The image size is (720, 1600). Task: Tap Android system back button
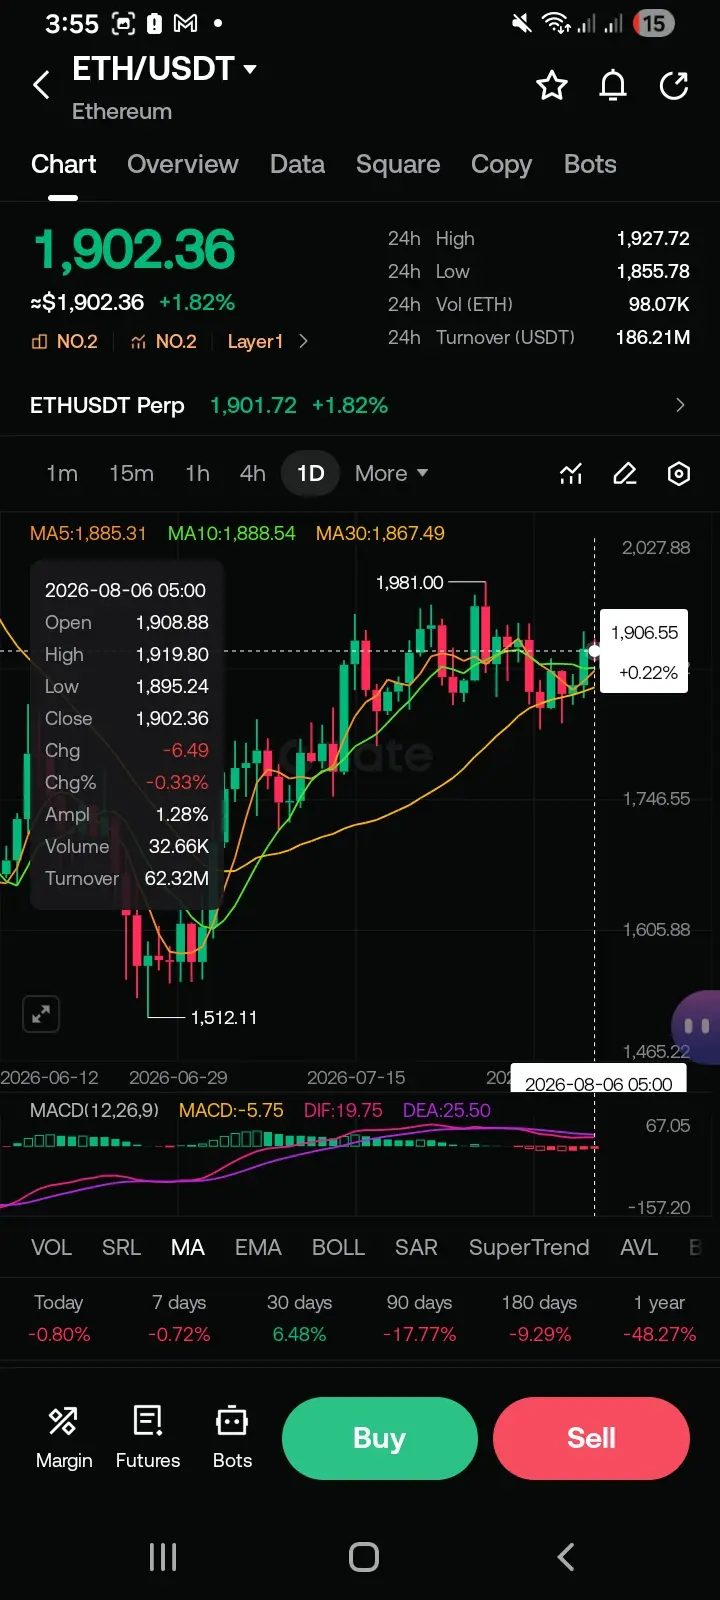[x=566, y=1556]
